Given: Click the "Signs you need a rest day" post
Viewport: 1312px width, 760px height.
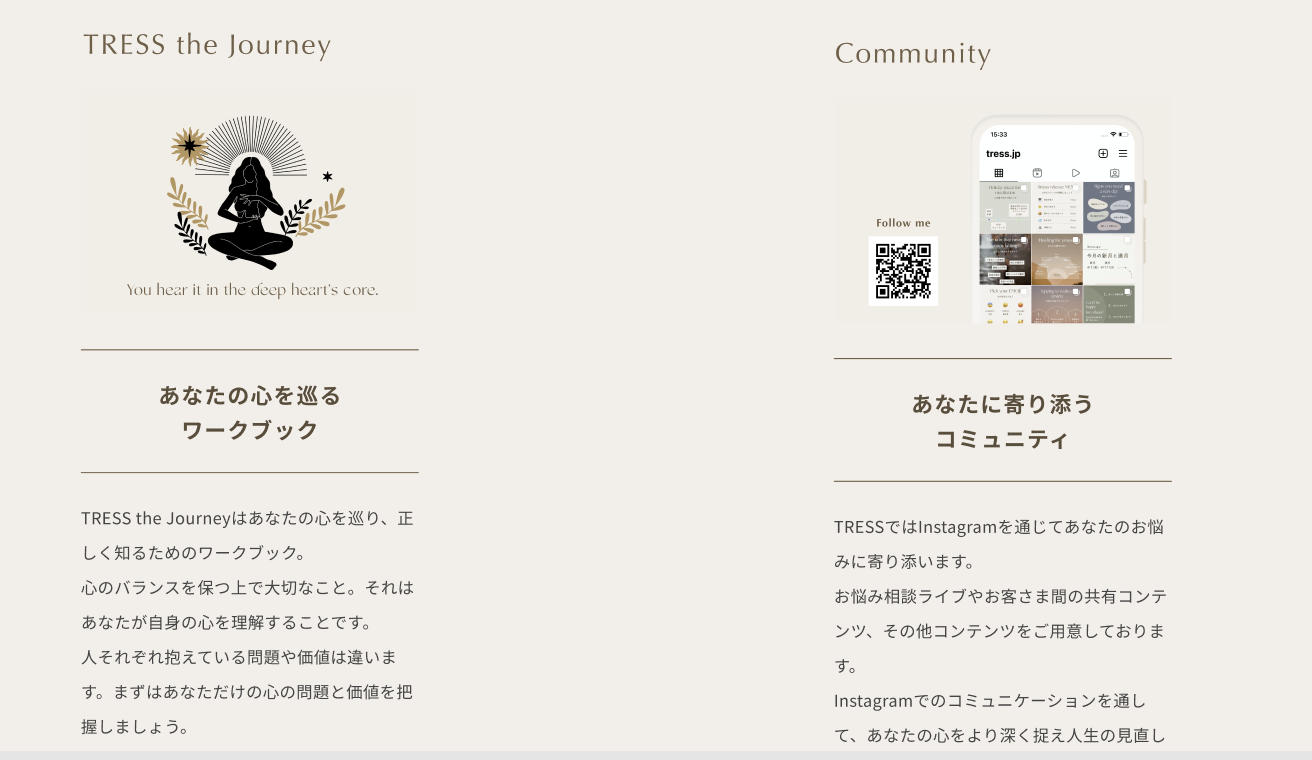Looking at the screenshot, I should click(1109, 207).
